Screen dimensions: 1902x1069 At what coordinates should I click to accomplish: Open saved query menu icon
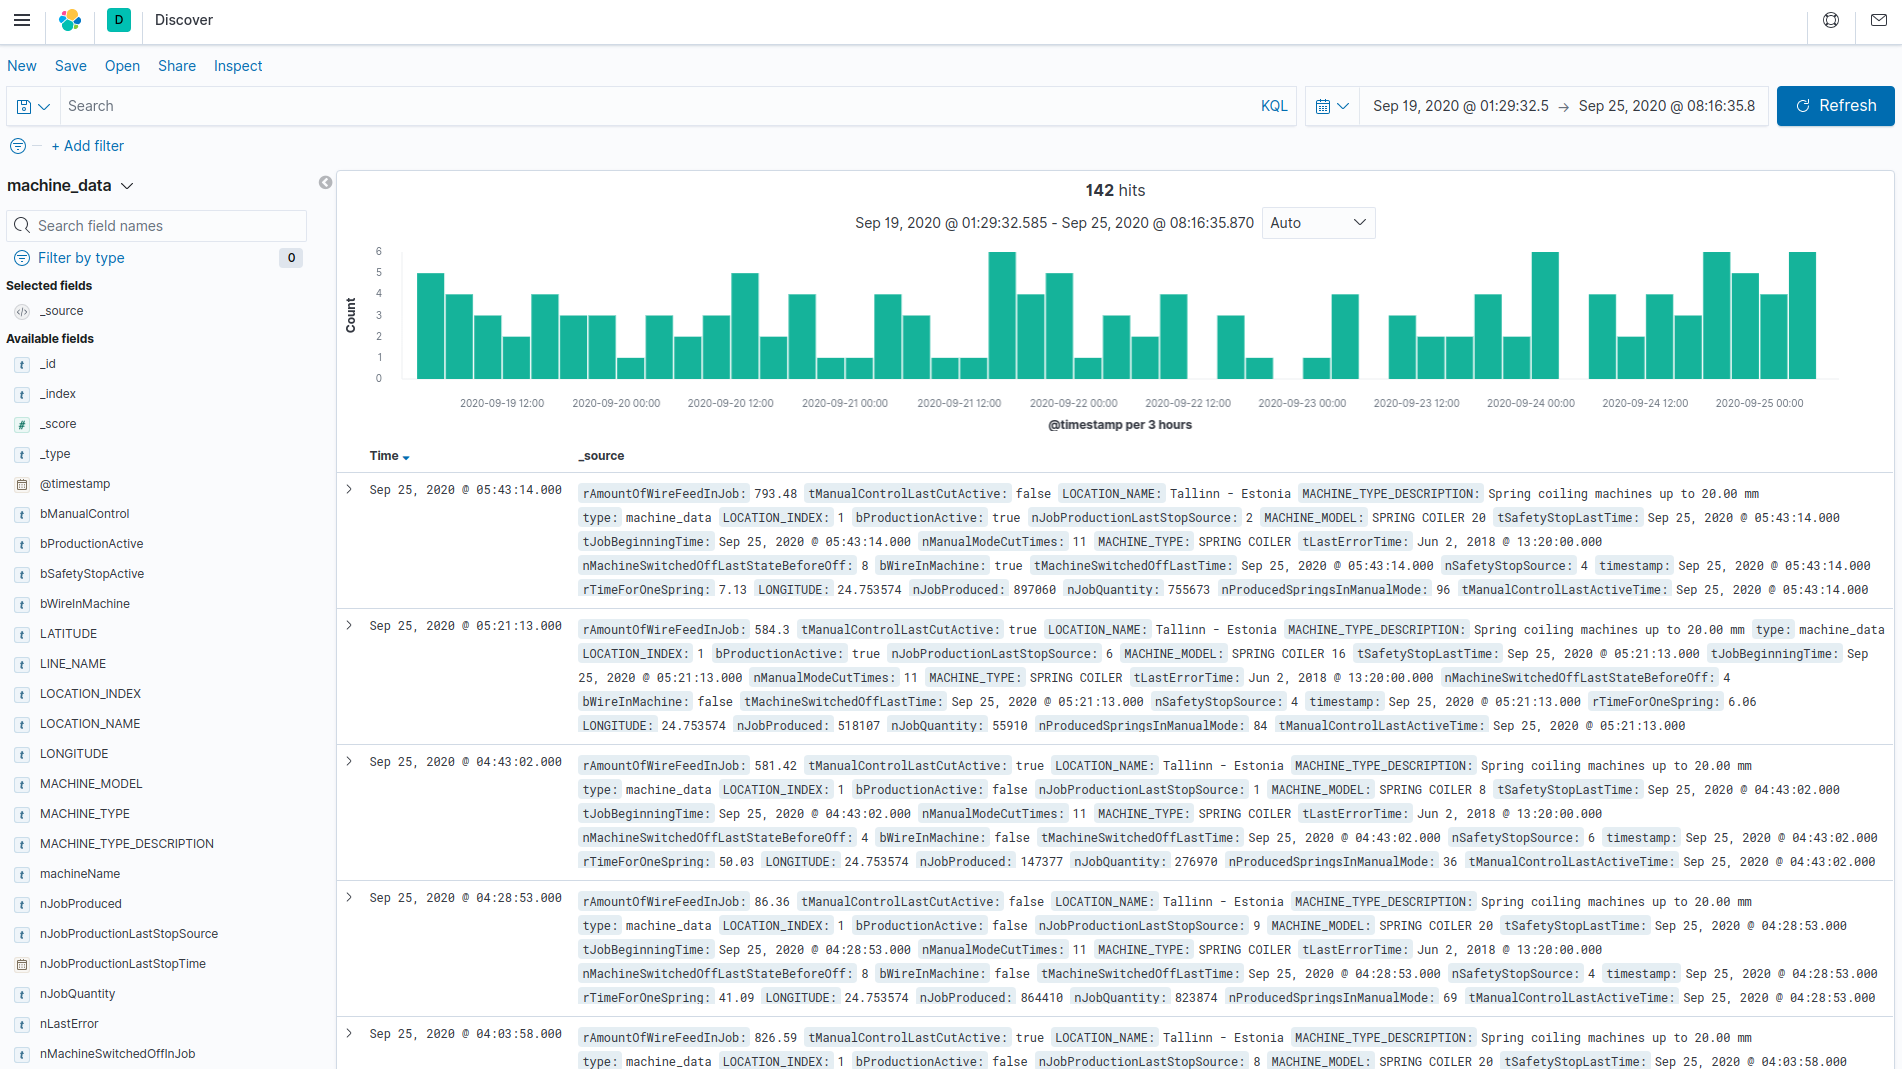33,106
